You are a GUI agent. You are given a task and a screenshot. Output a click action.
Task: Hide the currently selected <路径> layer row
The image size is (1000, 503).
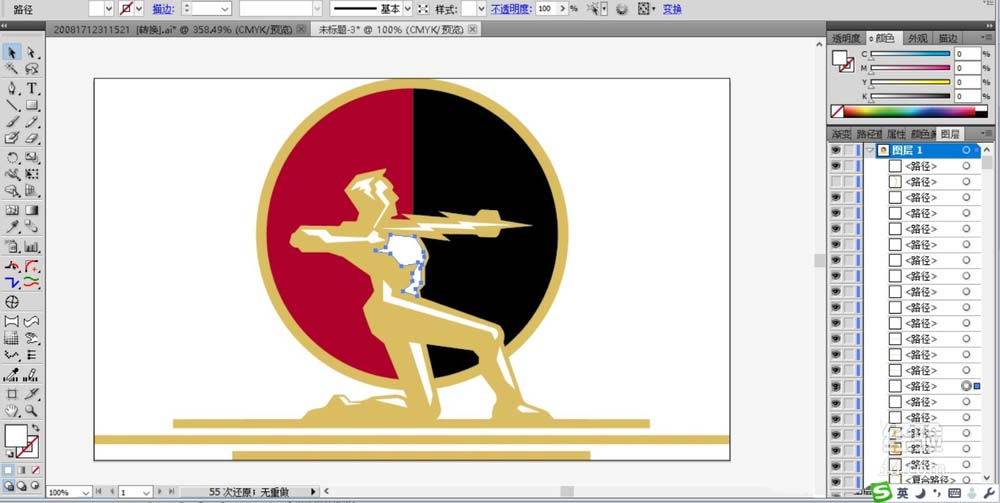click(x=835, y=386)
